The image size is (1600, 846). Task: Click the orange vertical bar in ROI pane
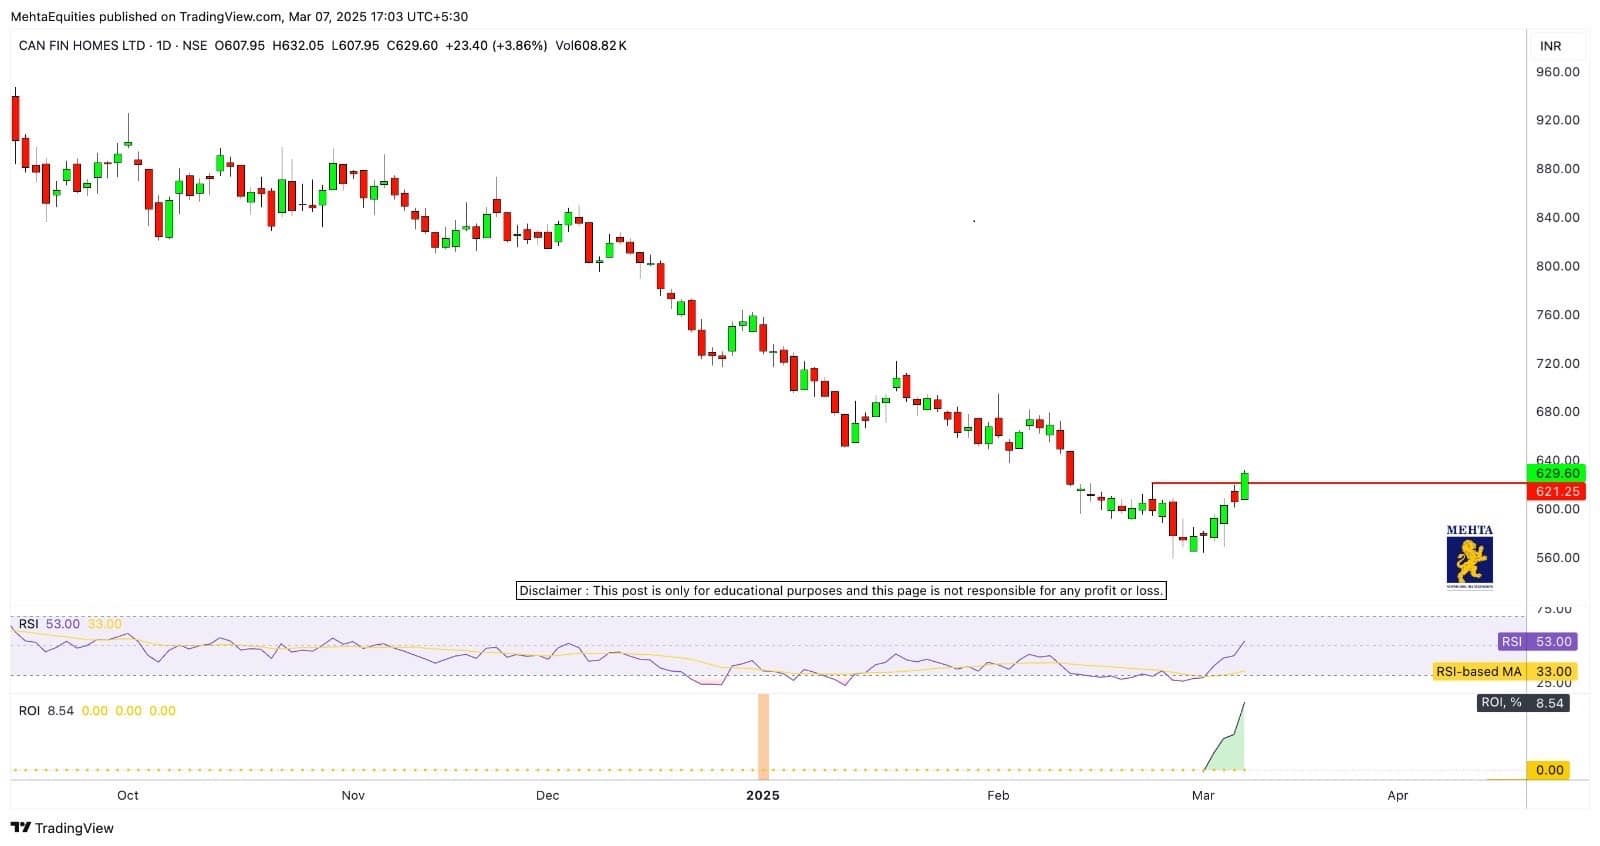click(764, 736)
